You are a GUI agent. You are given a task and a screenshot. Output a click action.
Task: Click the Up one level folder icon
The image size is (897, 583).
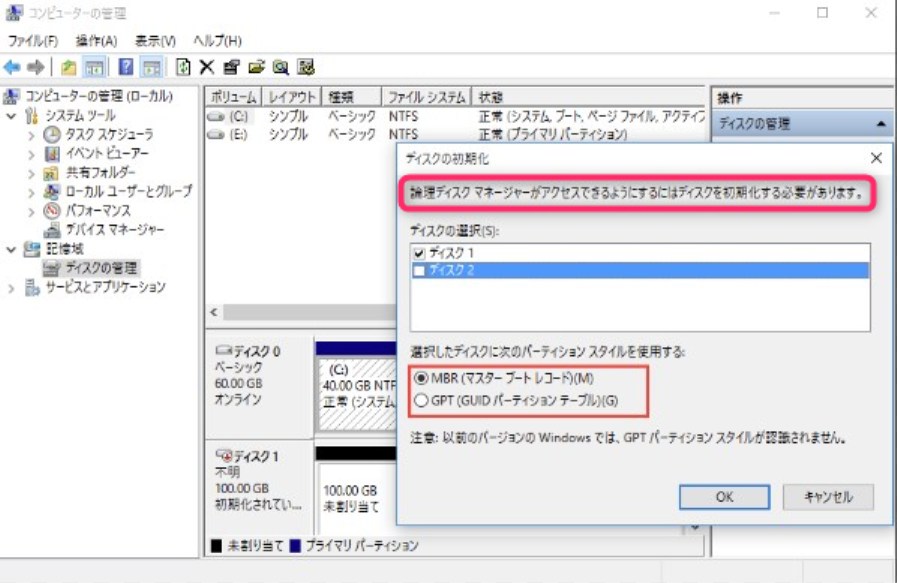point(68,67)
